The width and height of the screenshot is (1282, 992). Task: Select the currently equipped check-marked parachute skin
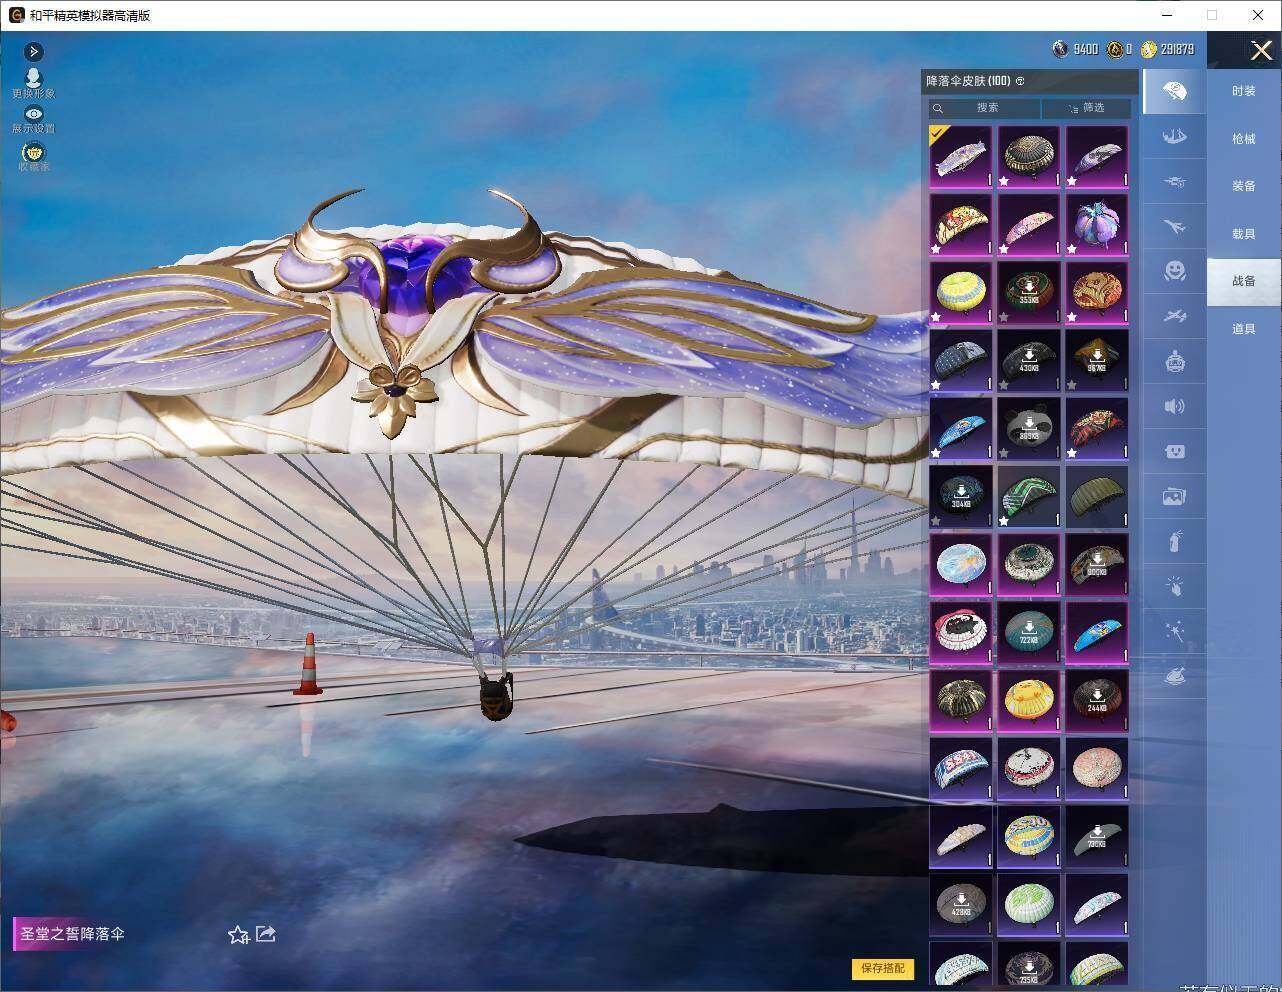click(961, 156)
